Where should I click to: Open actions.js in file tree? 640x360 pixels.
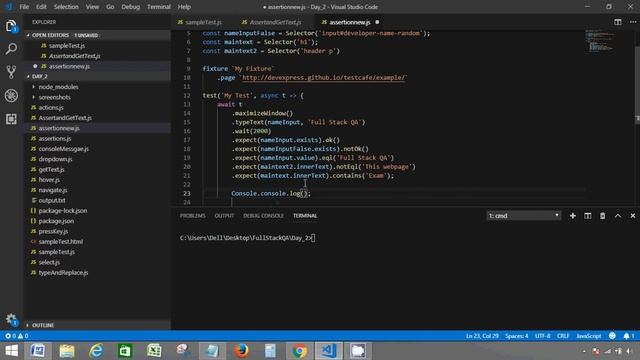click(x=51, y=107)
